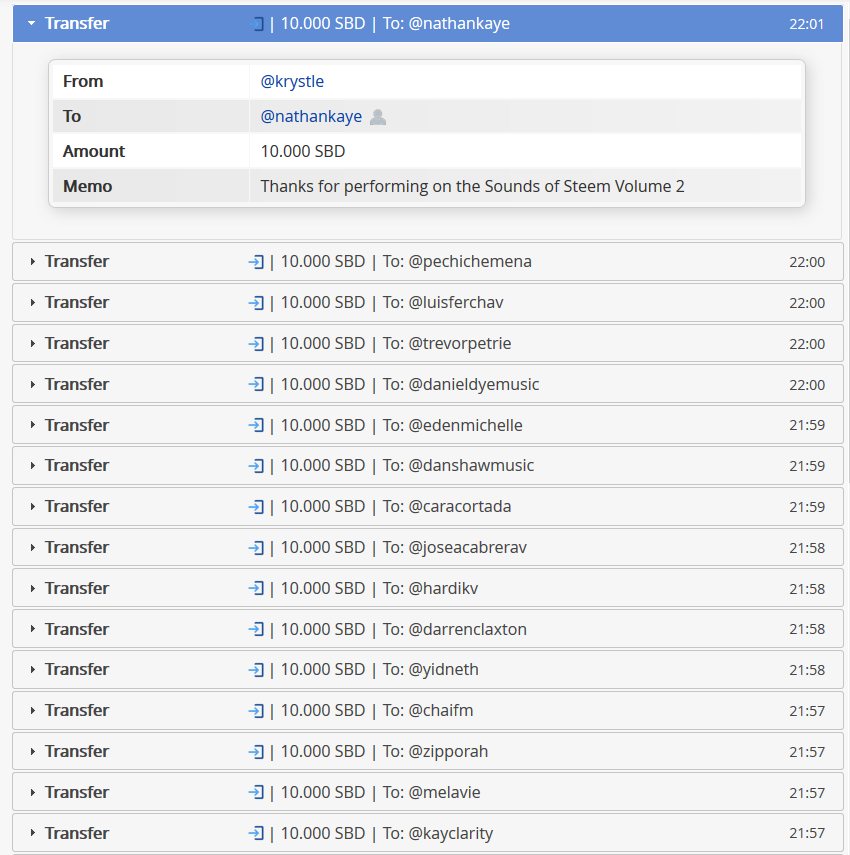This screenshot has height=855, width=850.
Task: Click transfer arrow icon in @pechichemena row
Action: tap(256, 262)
